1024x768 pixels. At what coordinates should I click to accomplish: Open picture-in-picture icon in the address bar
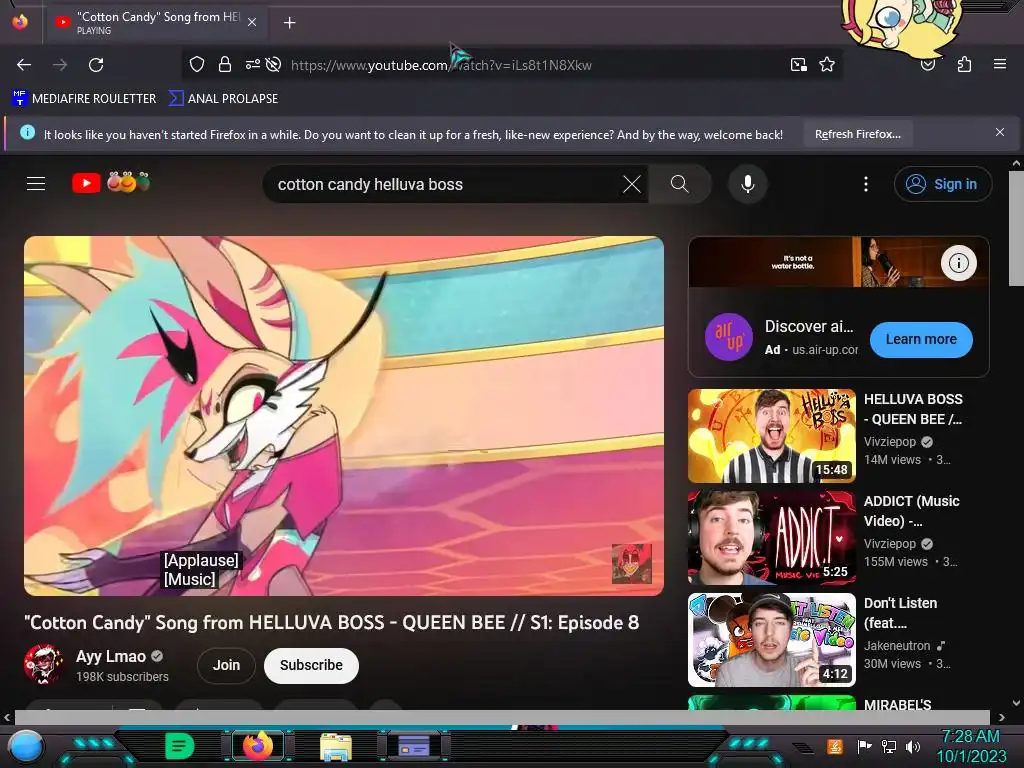point(798,65)
